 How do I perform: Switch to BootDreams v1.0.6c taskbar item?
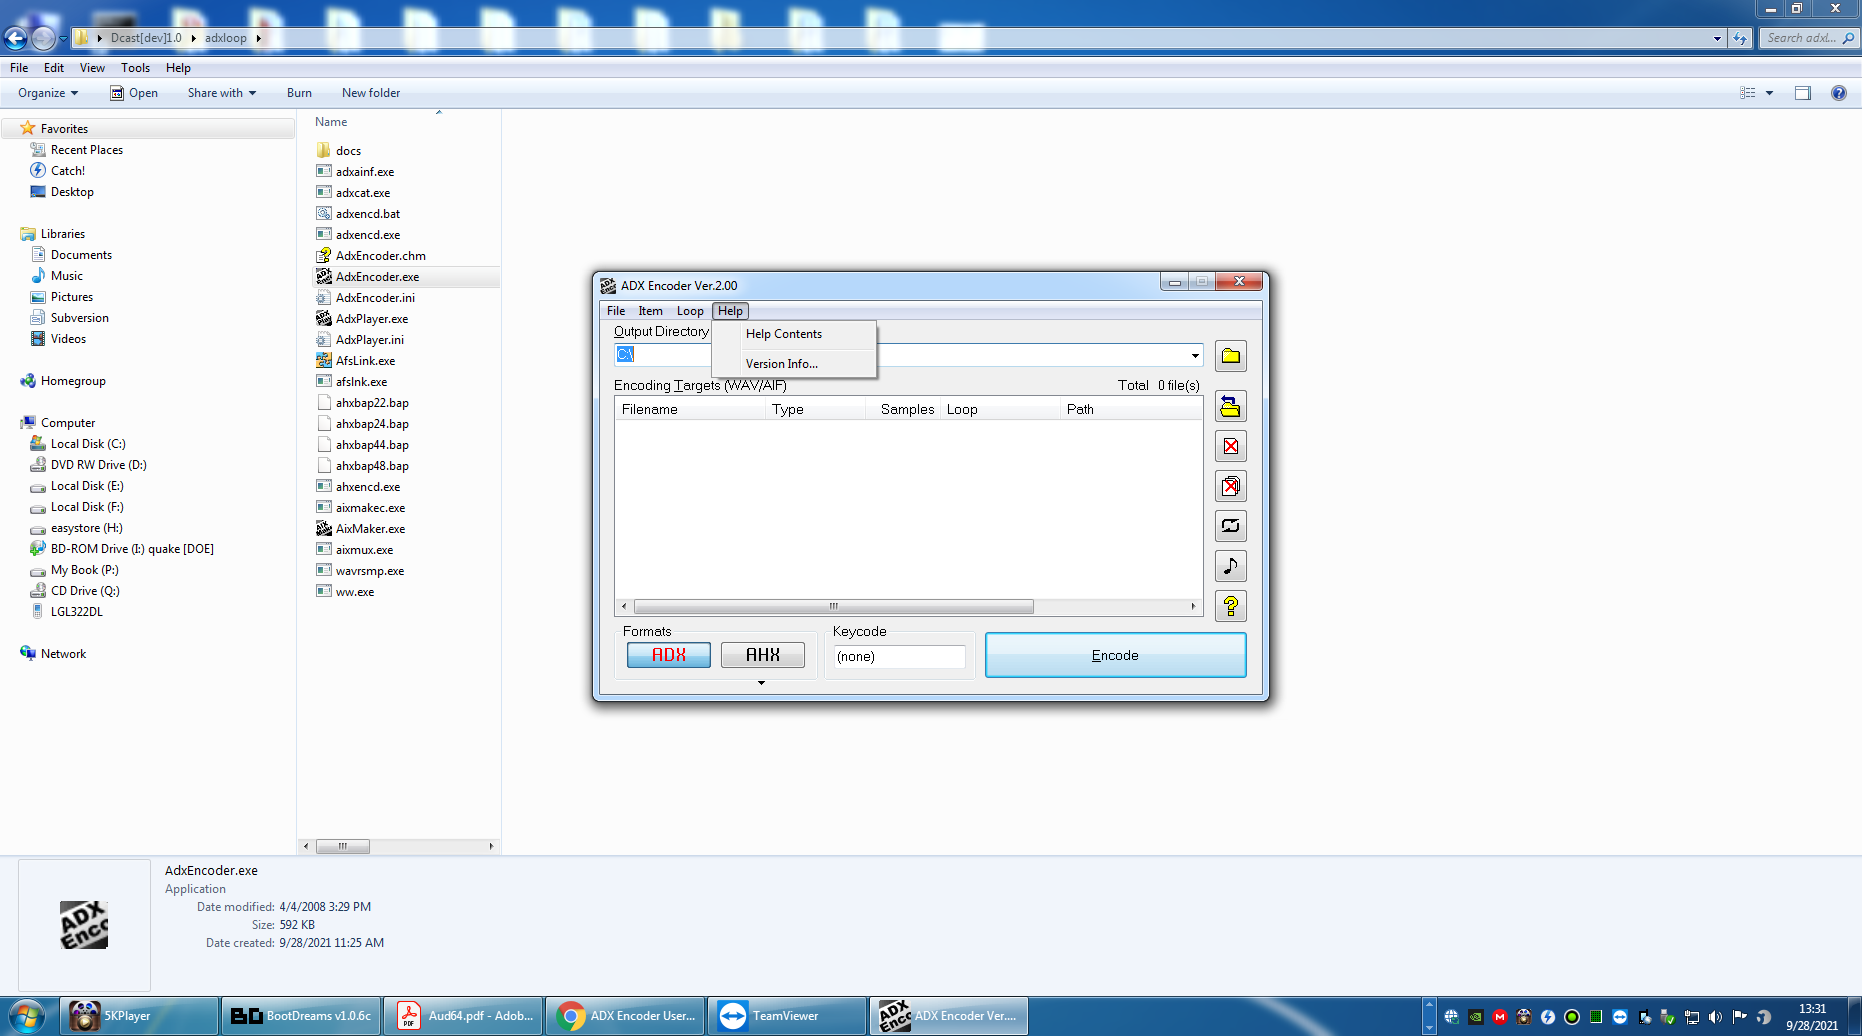301,1016
